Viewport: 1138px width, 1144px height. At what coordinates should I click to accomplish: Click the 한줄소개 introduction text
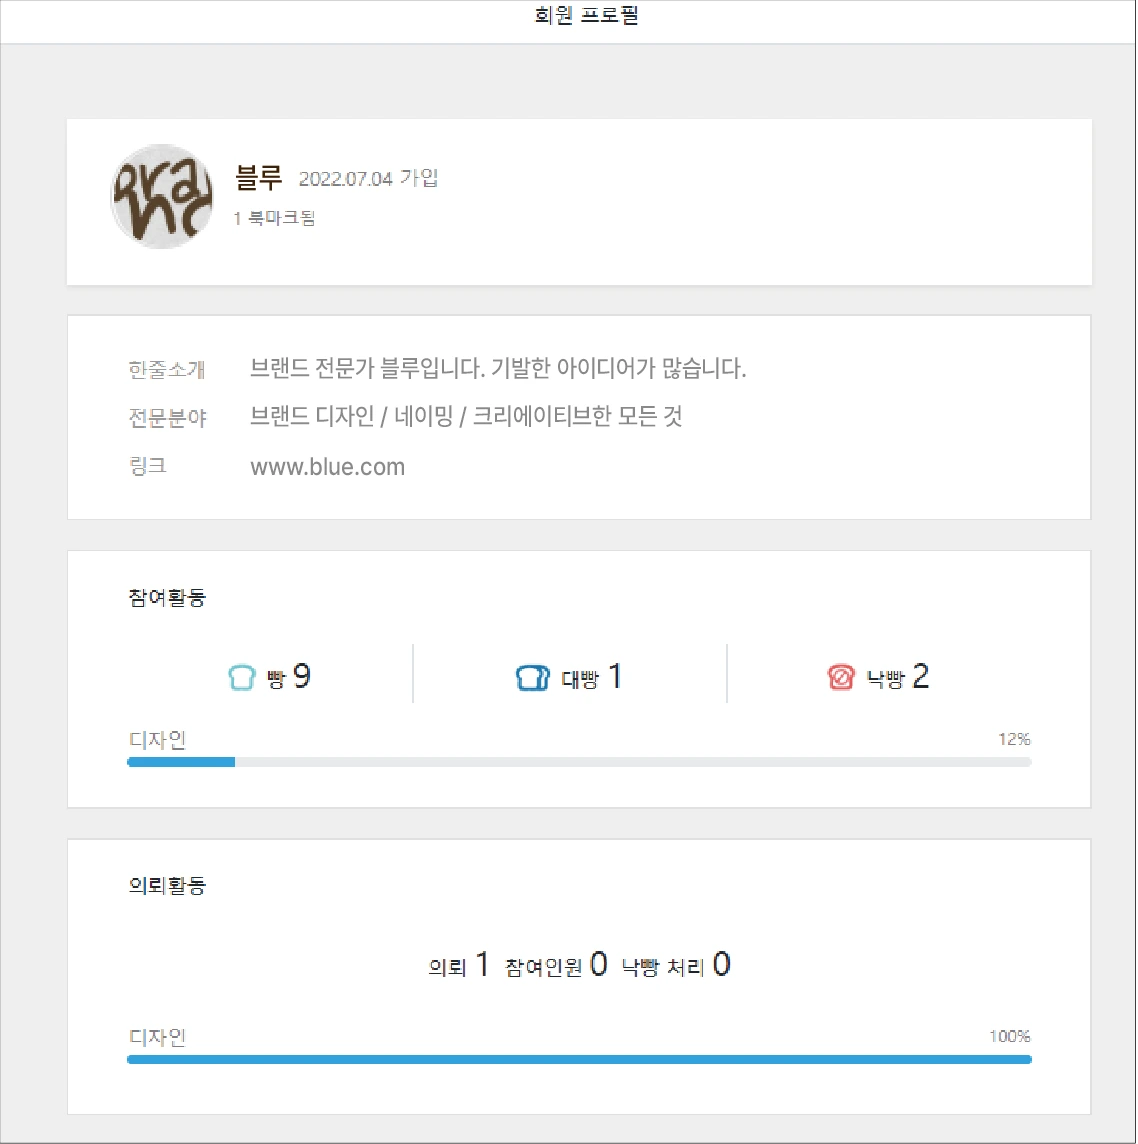point(498,368)
